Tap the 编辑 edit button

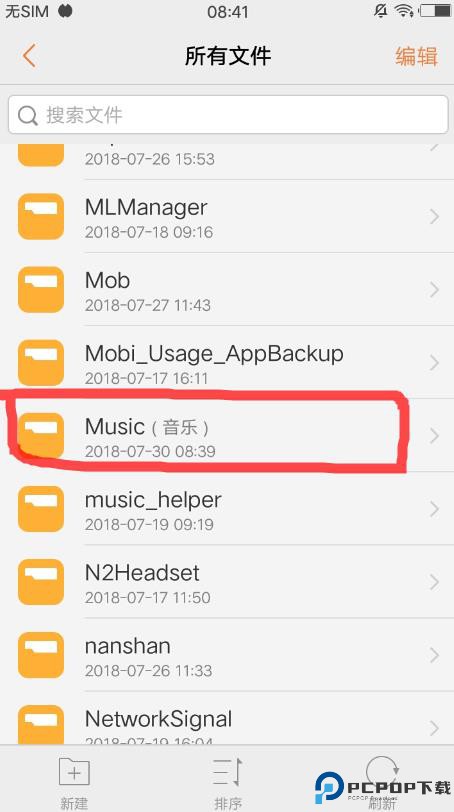tap(417, 56)
